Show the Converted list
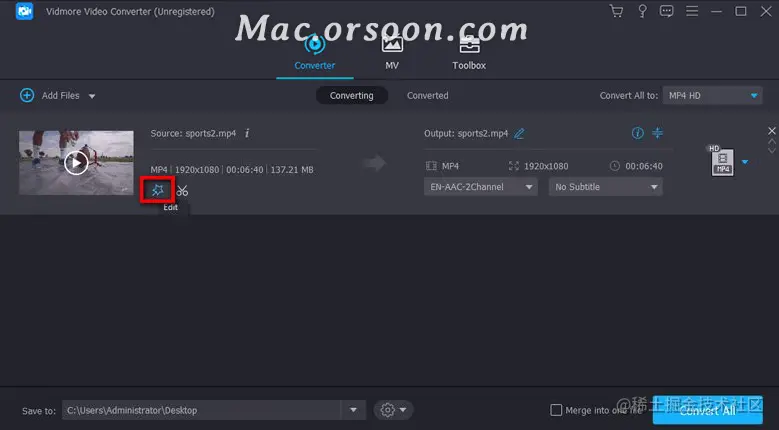This screenshot has width=779, height=430. coord(427,95)
